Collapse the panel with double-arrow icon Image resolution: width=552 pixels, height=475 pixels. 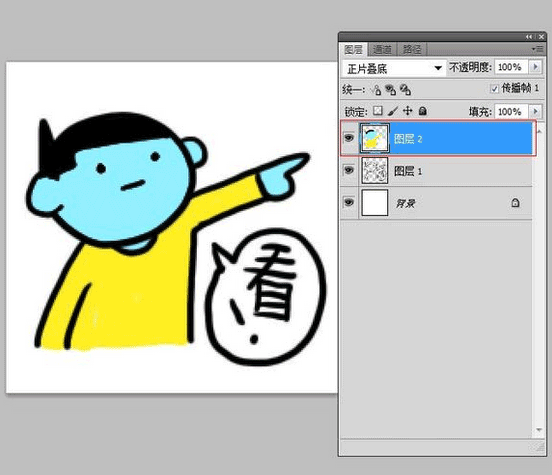pos(529,37)
